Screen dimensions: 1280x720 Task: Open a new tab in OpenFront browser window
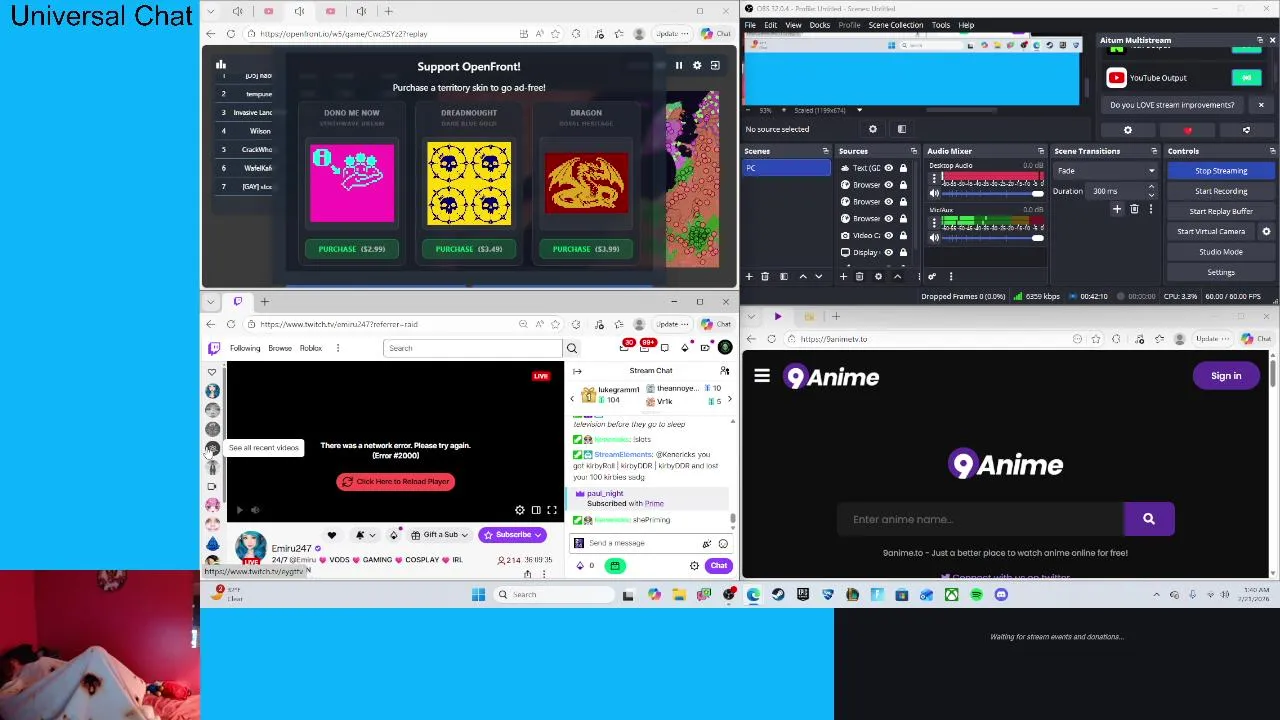(x=389, y=11)
